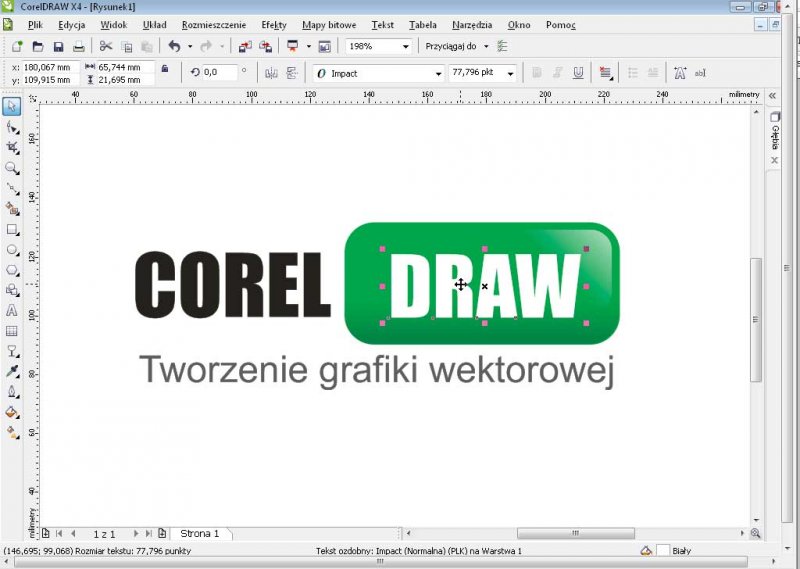Click the horizontal scrollbar thumb
This screenshot has width=800, height=569.
click(576, 533)
